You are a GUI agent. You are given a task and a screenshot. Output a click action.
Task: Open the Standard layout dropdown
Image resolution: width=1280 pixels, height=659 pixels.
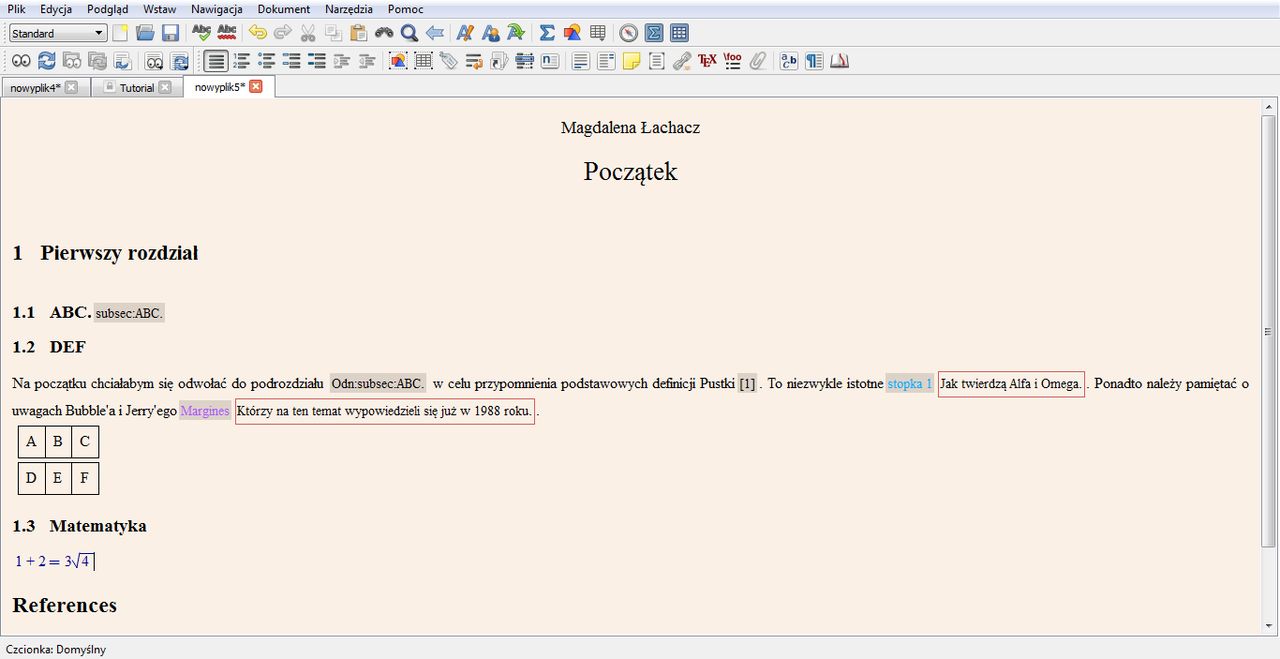pyautogui.click(x=58, y=33)
